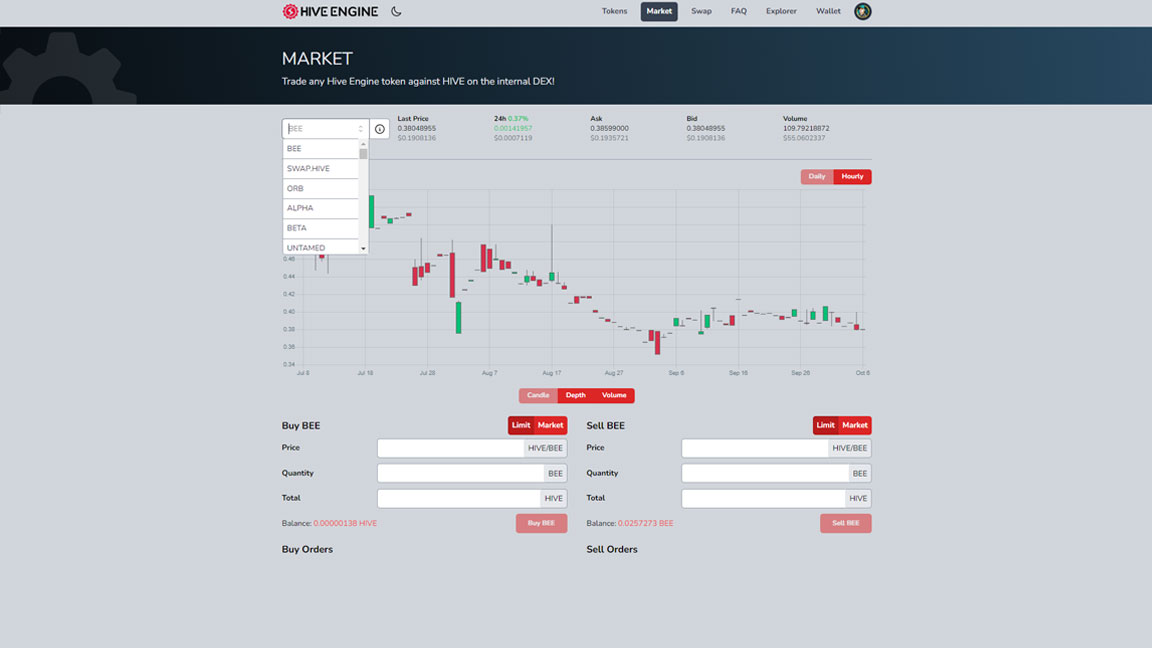Open the user profile avatar
Image resolution: width=1152 pixels, height=648 pixels.
pos(863,11)
